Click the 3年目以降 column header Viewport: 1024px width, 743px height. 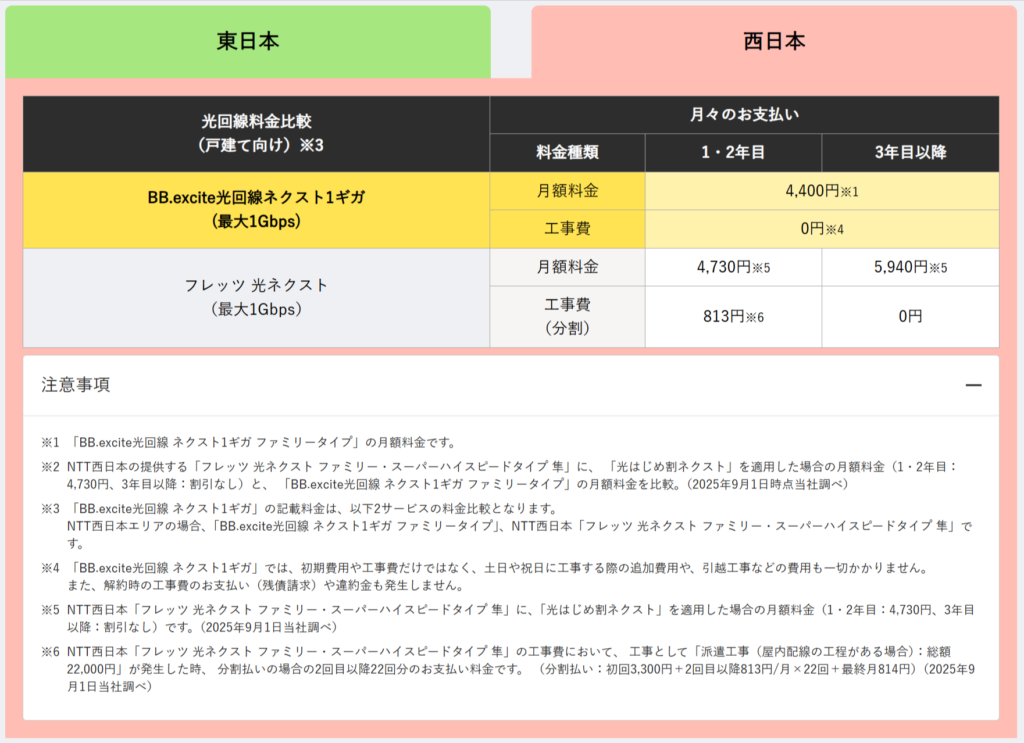[910, 153]
